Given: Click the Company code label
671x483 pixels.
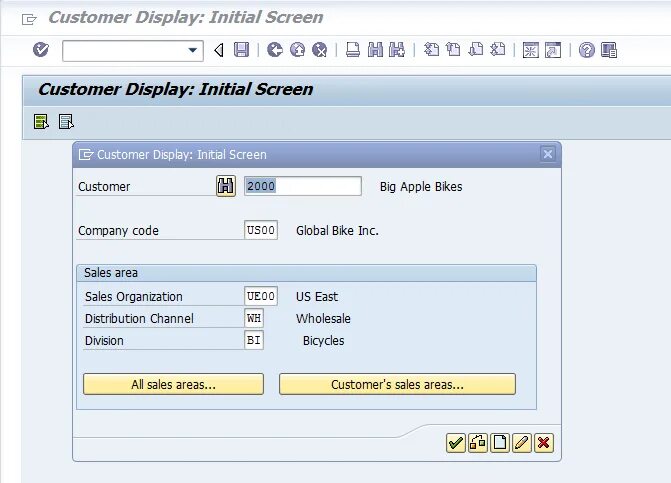Looking at the screenshot, I should [119, 231].
